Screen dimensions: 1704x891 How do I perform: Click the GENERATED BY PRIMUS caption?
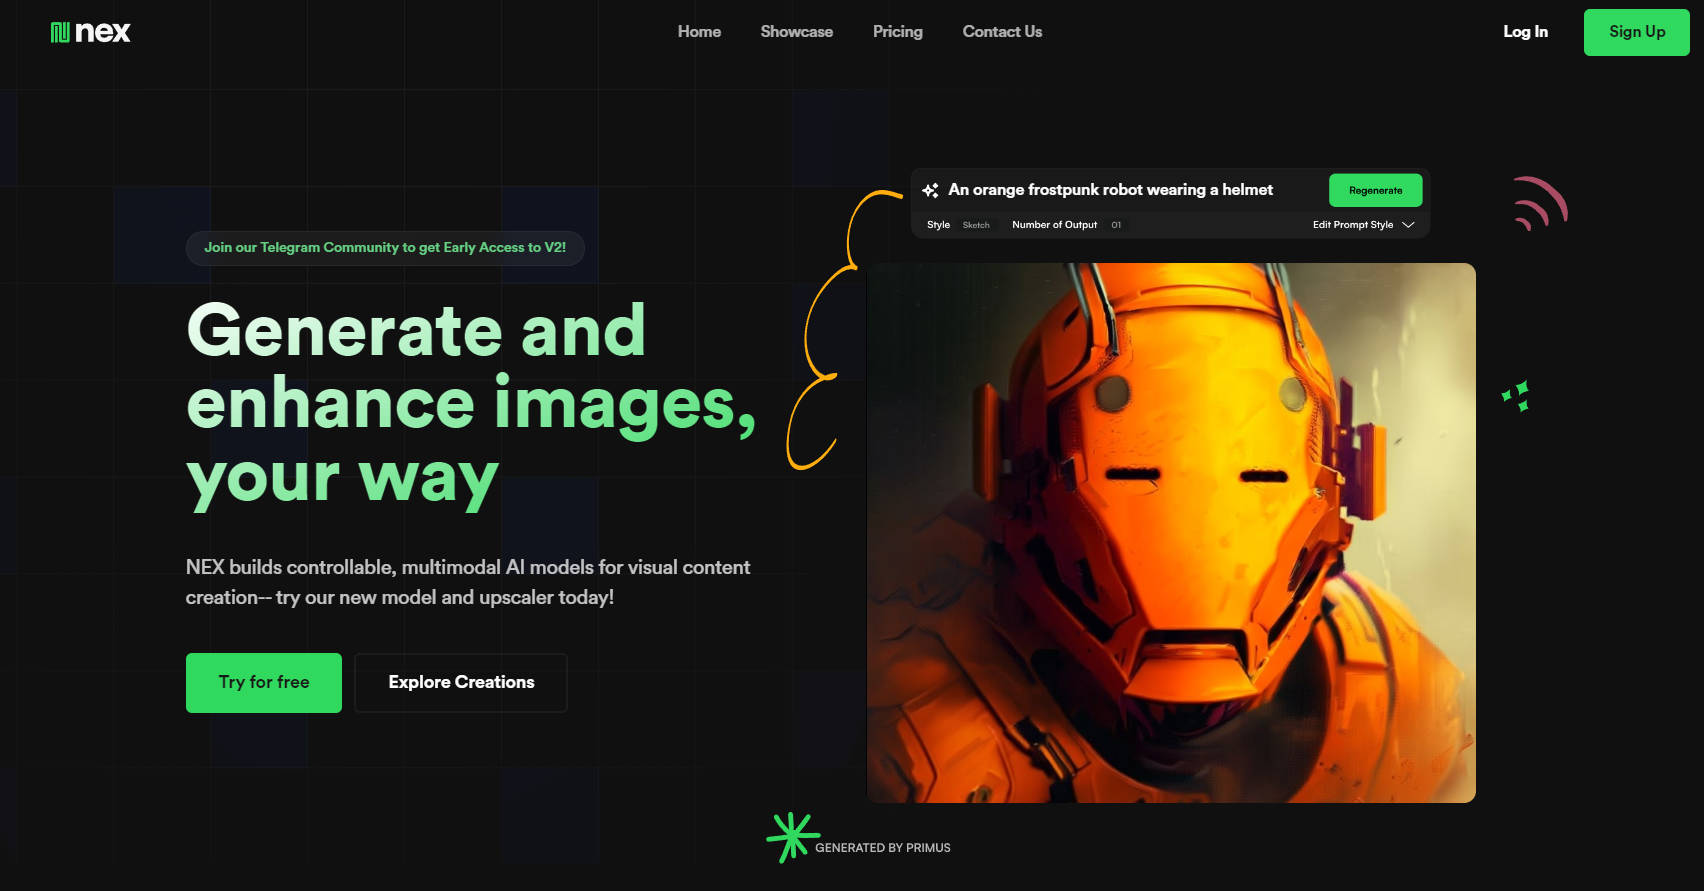pyautogui.click(x=882, y=848)
